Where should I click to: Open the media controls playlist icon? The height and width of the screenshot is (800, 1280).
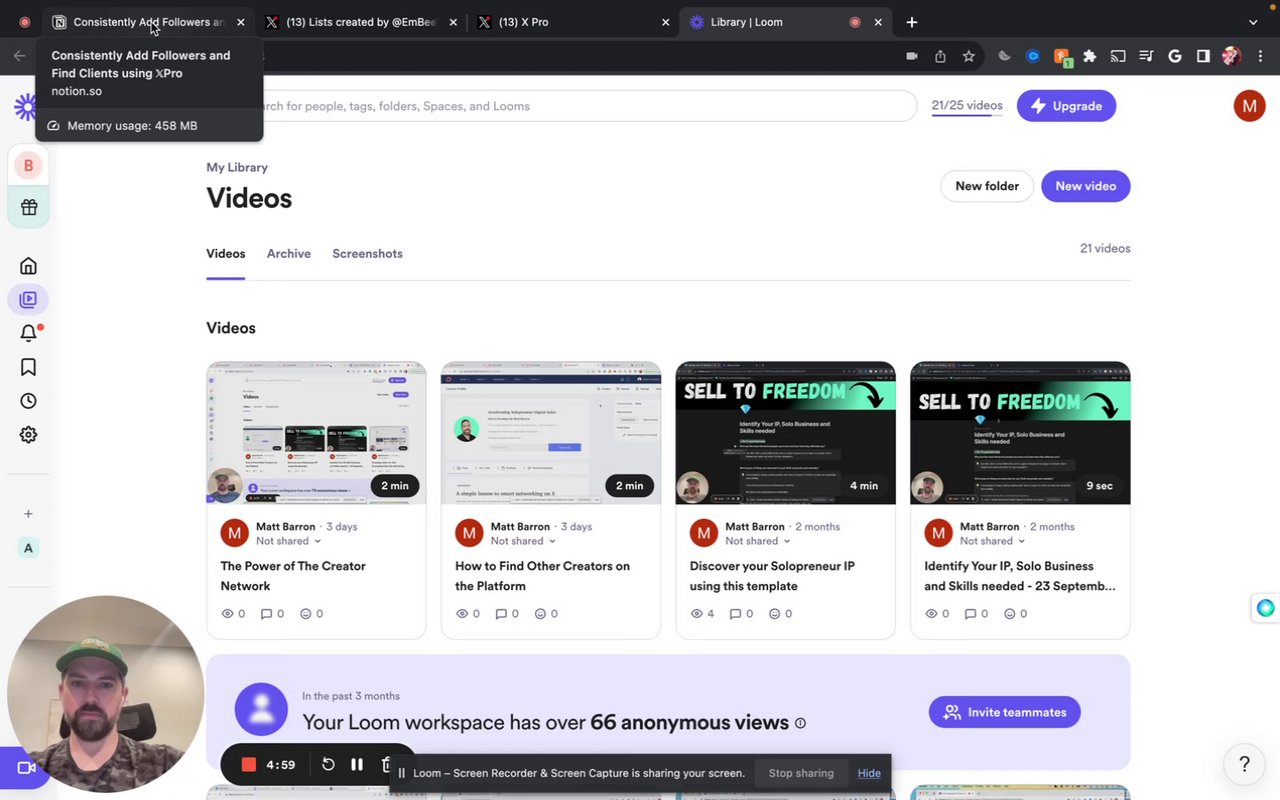click(1146, 56)
